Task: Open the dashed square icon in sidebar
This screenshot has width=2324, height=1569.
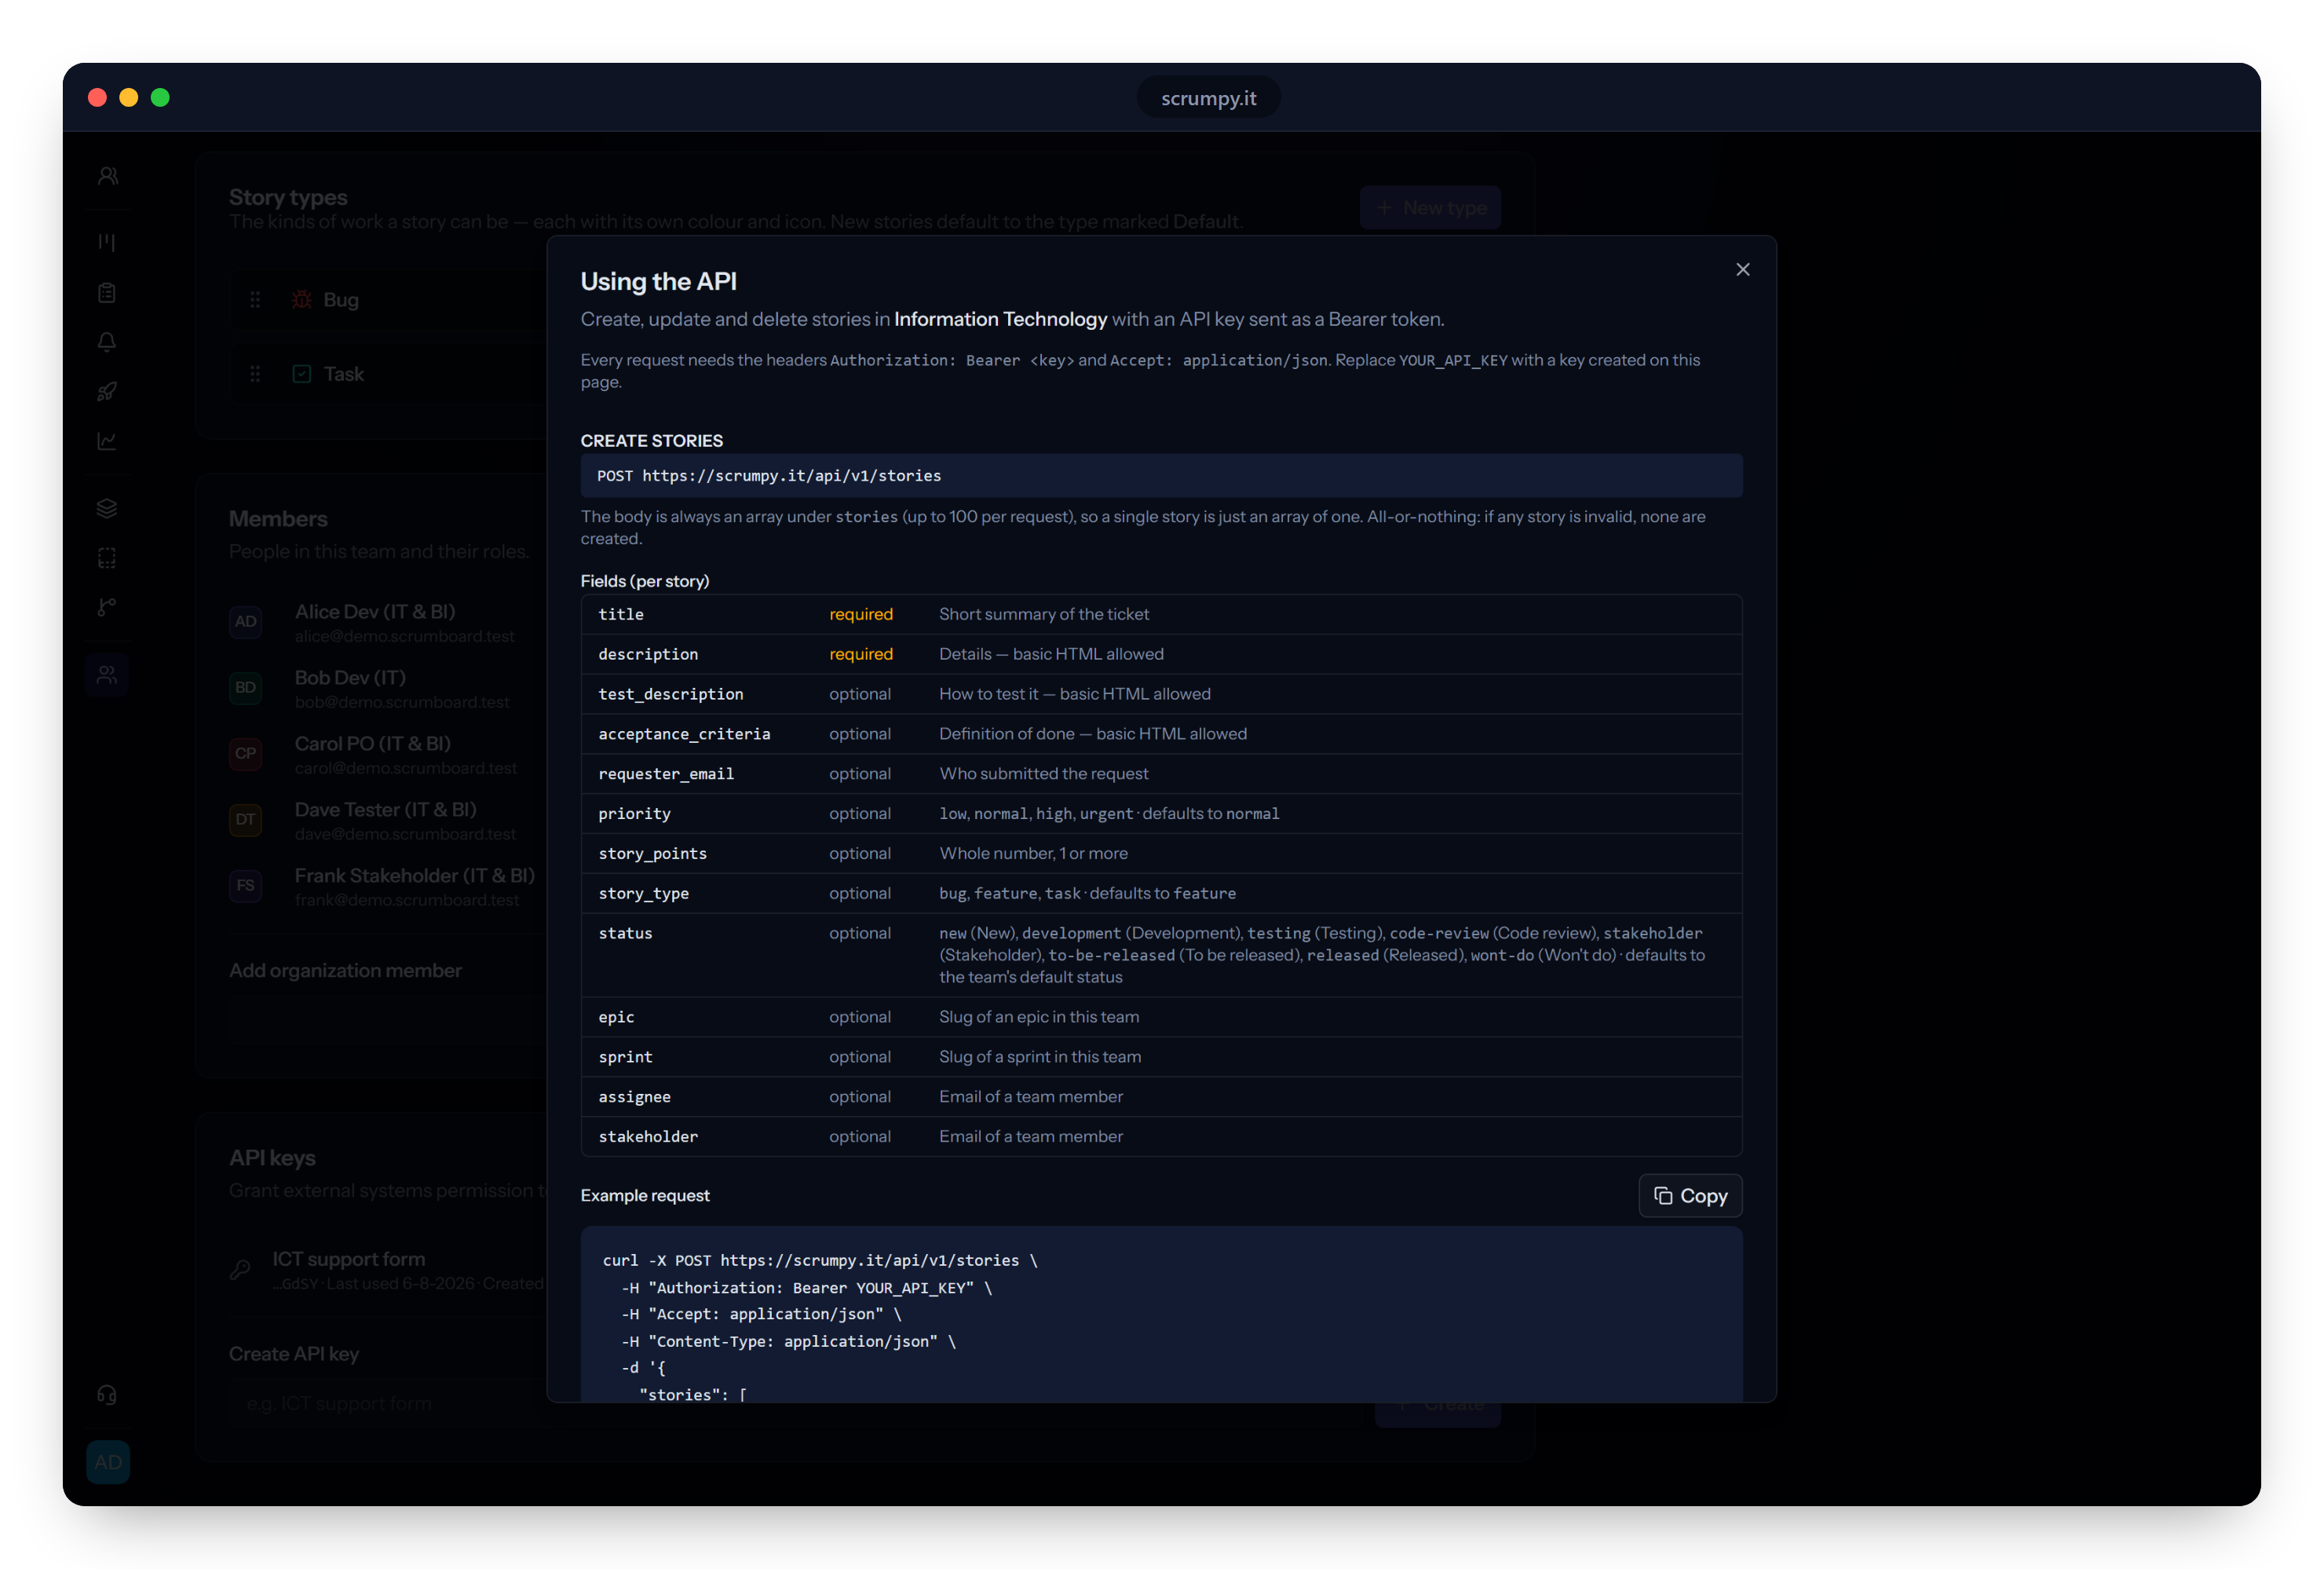Action: 107,557
